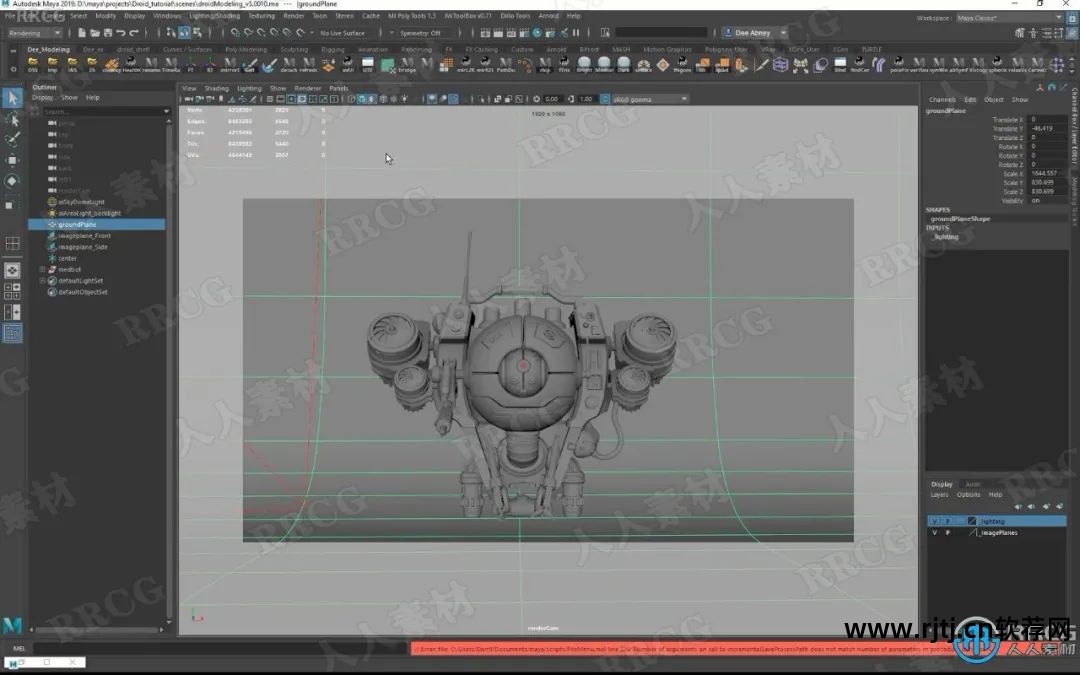Open the Lighting/Shading menu

214,16
